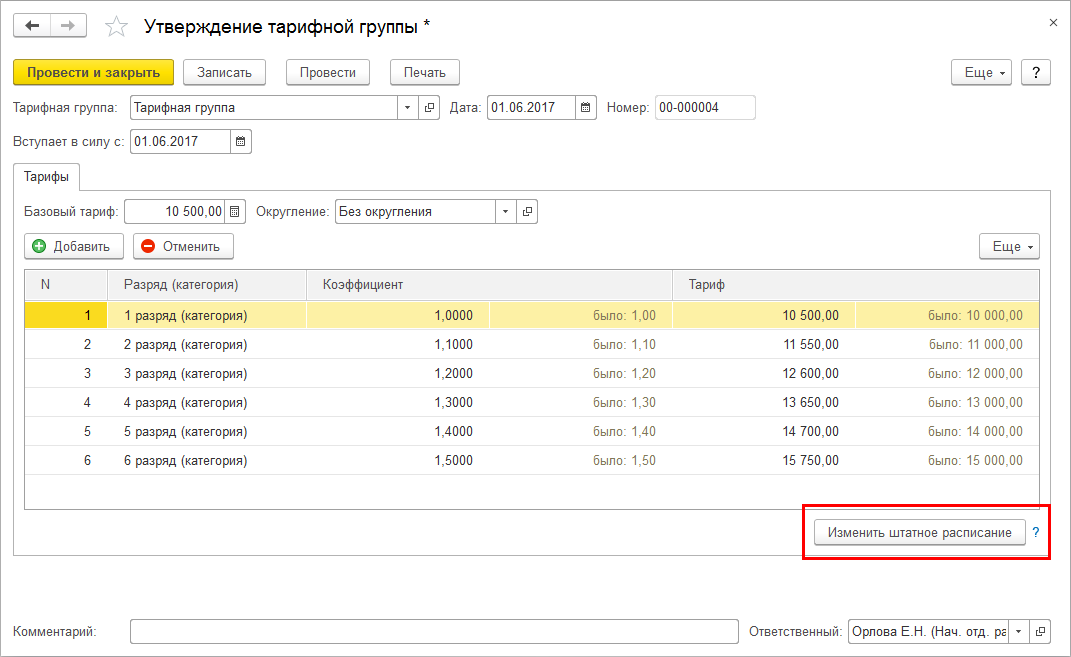
Task: Click the Провести button
Action: tap(328, 72)
